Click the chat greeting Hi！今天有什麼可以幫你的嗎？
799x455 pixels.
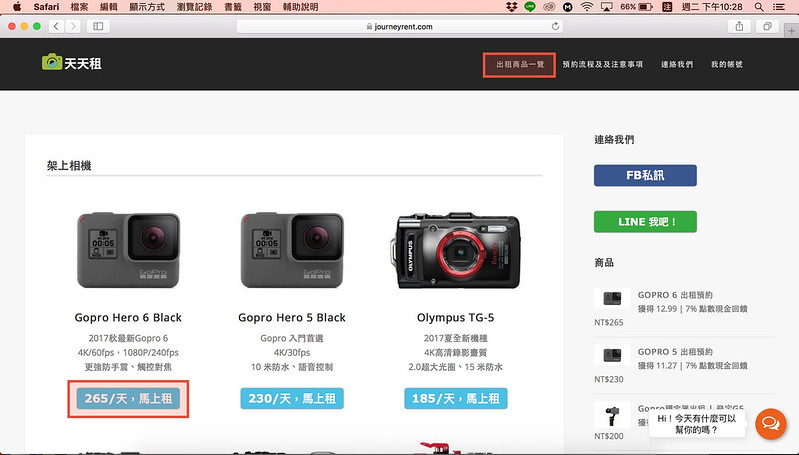697,424
